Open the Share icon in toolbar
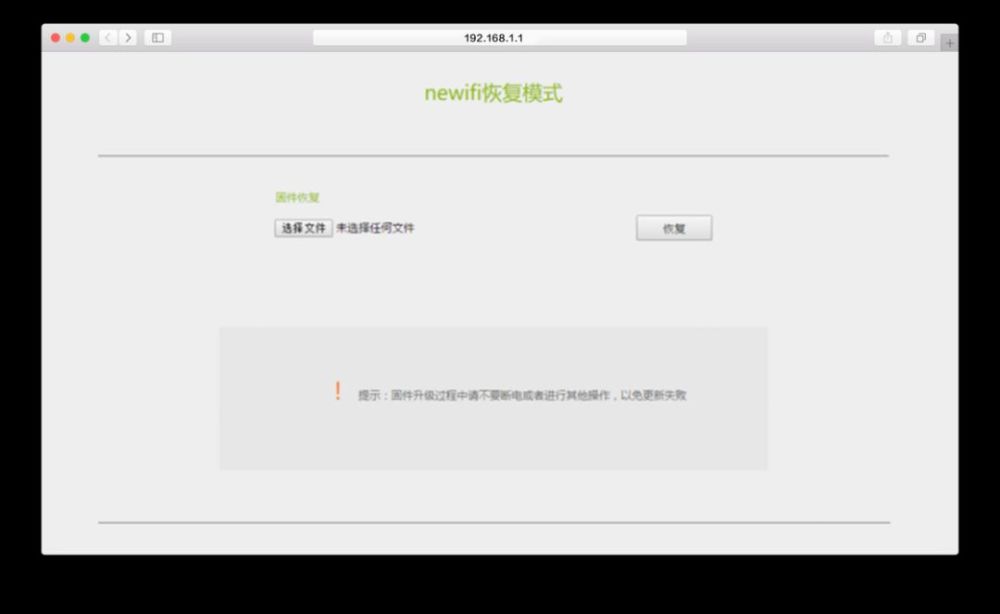The height and width of the screenshot is (614, 1000). click(x=888, y=38)
